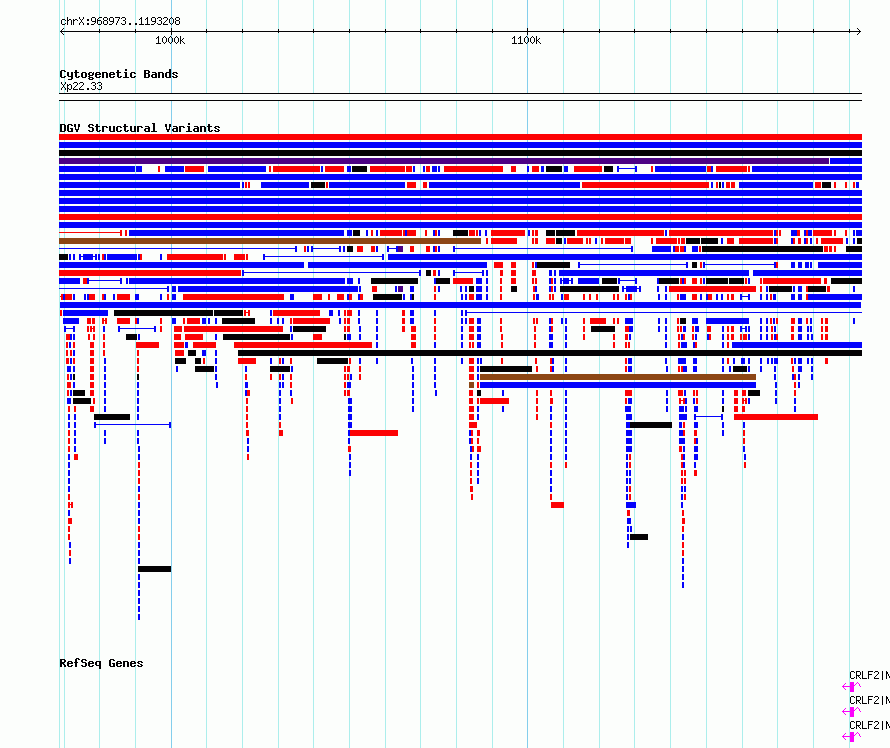Select the DGV Structural Variants track title
The width and height of the screenshot is (890, 748).
click(140, 128)
